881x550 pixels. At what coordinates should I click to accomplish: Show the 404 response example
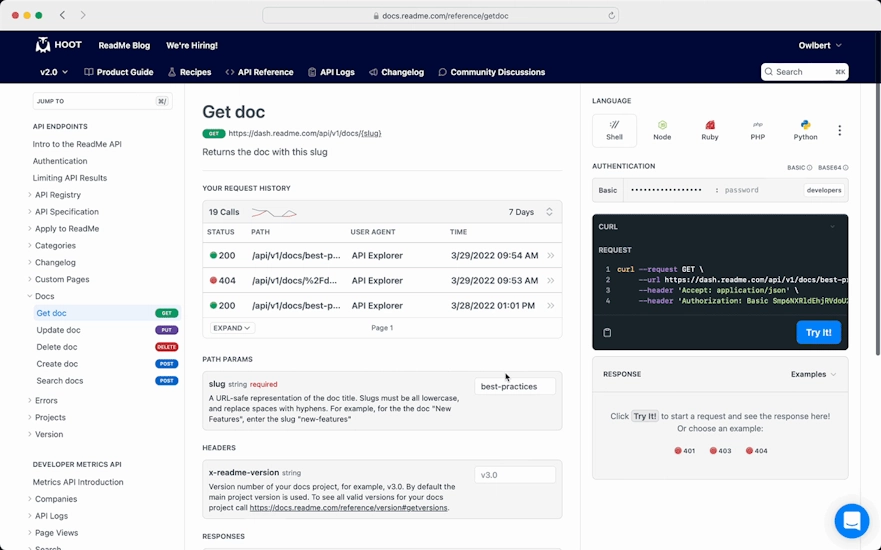pyautogui.click(x=757, y=451)
